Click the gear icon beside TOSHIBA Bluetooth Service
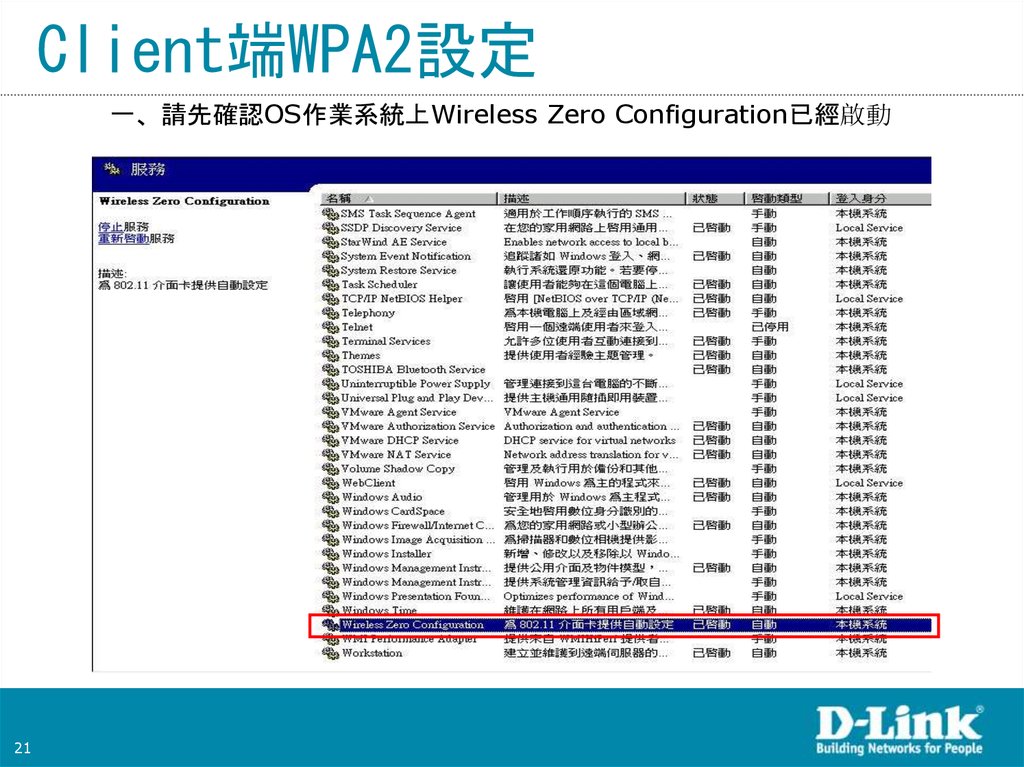The height and width of the screenshot is (767, 1024). click(330, 370)
